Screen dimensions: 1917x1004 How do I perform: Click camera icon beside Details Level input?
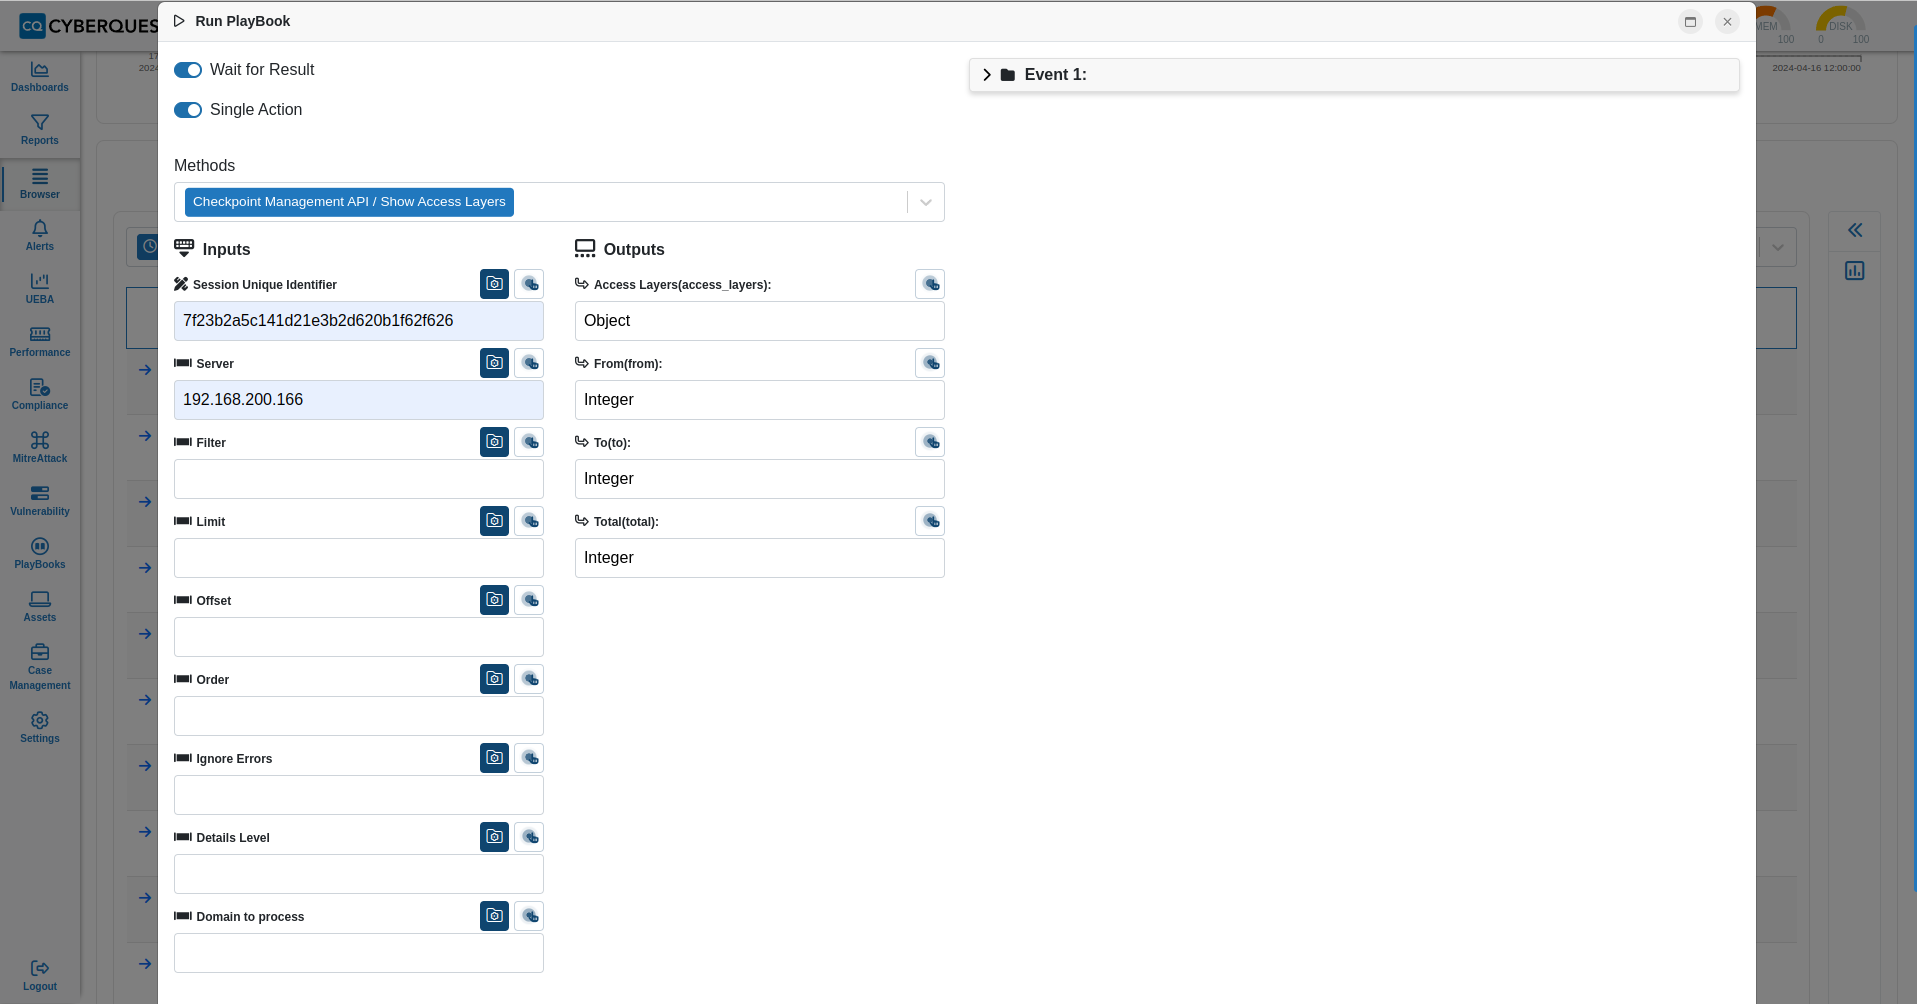494,837
